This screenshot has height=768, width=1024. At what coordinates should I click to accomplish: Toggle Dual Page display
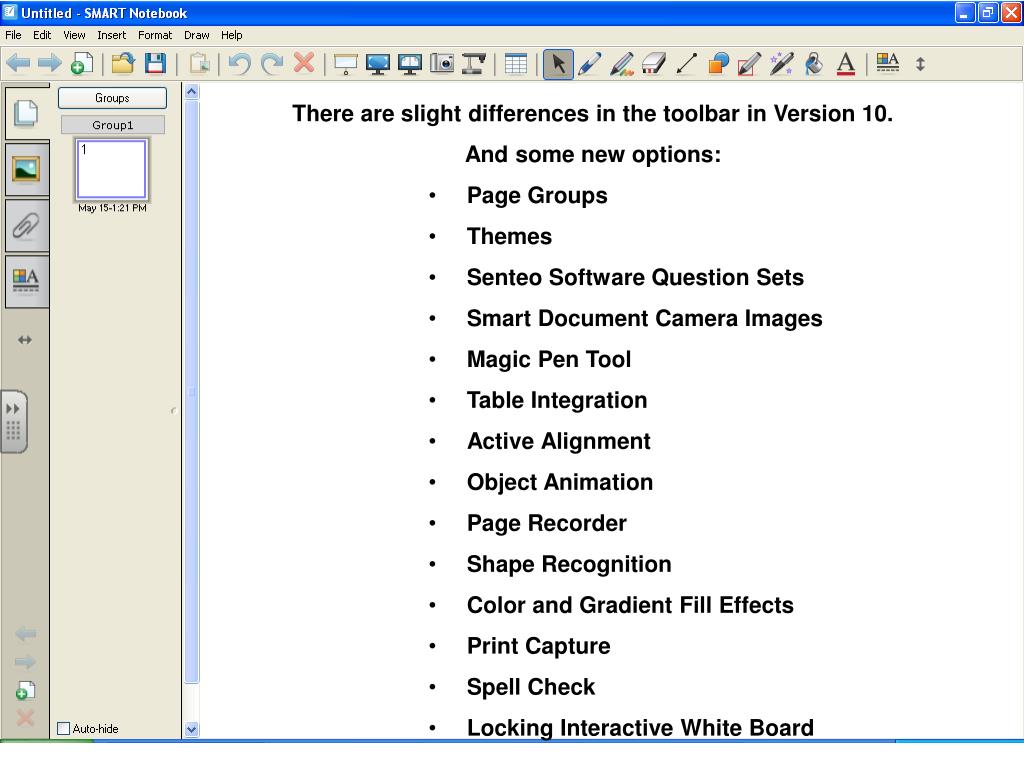(409, 64)
